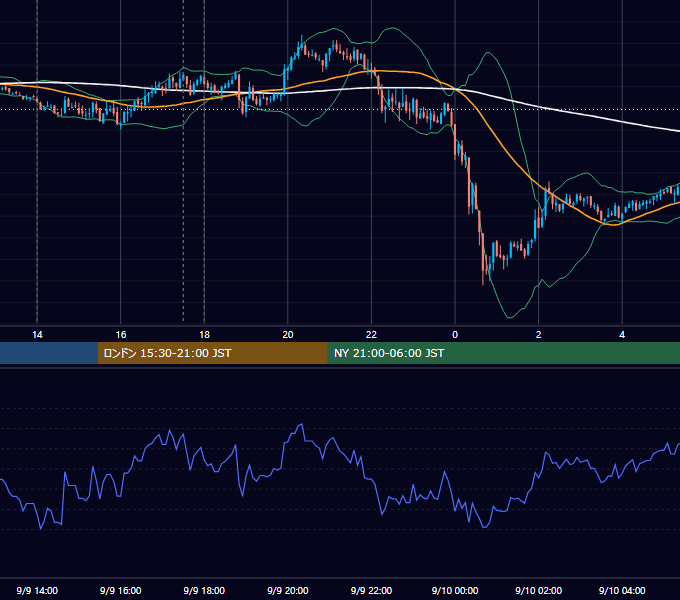The height and width of the screenshot is (600, 680).
Task: Click the '9/10 02:00' label on indicator axis
Action: [x=539, y=590]
